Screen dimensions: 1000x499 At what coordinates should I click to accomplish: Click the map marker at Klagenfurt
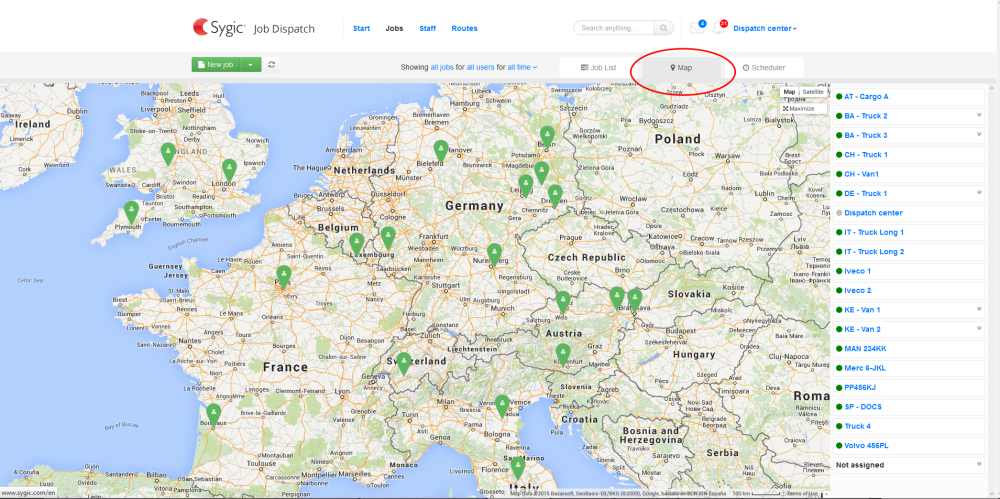tap(562, 354)
